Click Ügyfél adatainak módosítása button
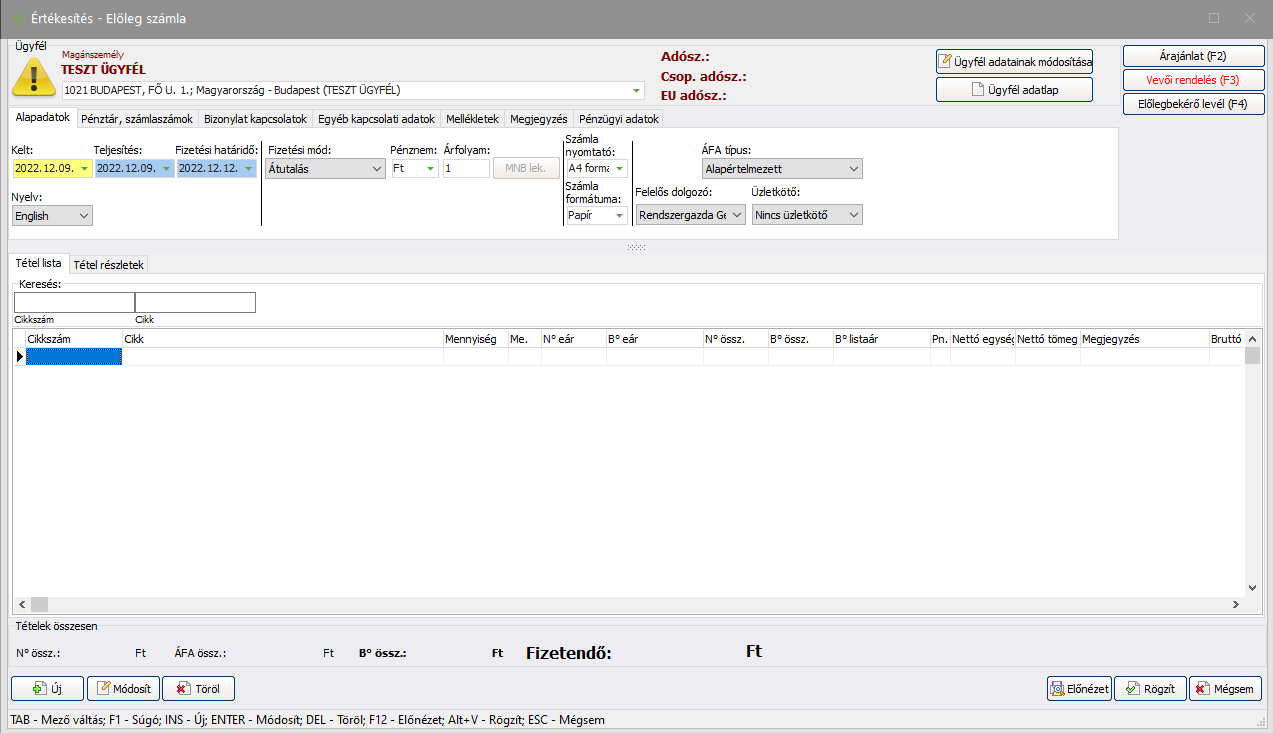Screen dimensions: 1273x733 click(x=1014, y=62)
